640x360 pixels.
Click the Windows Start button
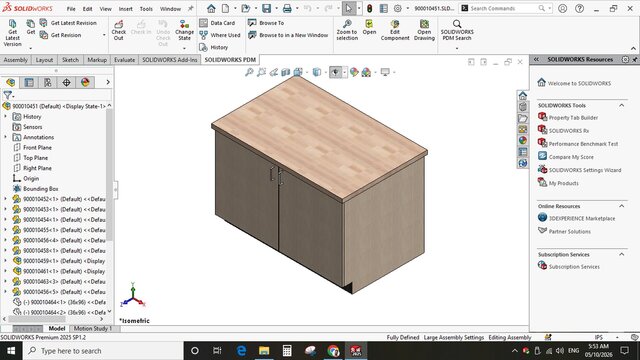(11, 351)
